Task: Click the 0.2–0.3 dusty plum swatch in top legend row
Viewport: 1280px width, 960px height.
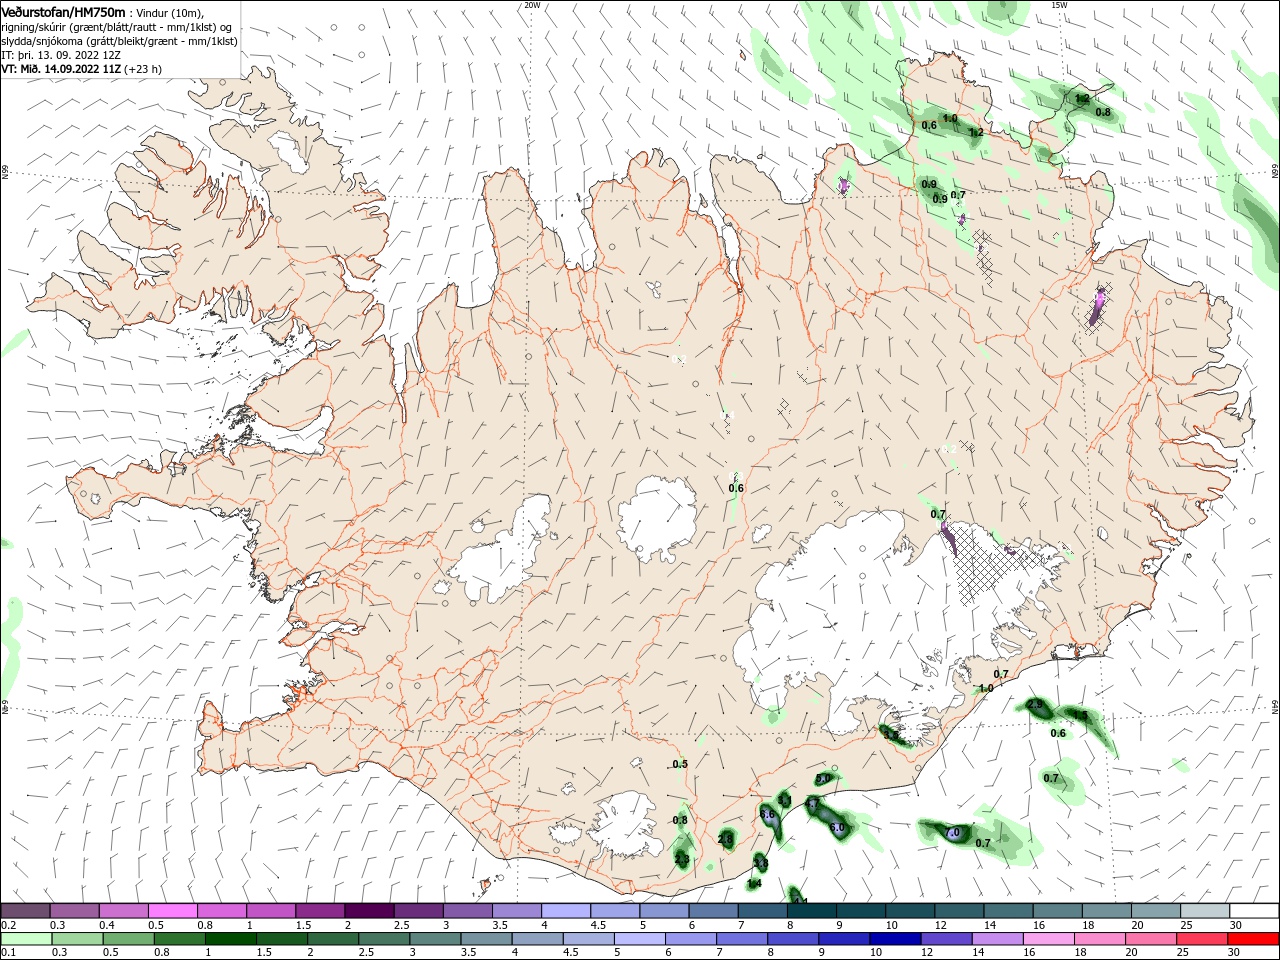Action: tap(25, 911)
